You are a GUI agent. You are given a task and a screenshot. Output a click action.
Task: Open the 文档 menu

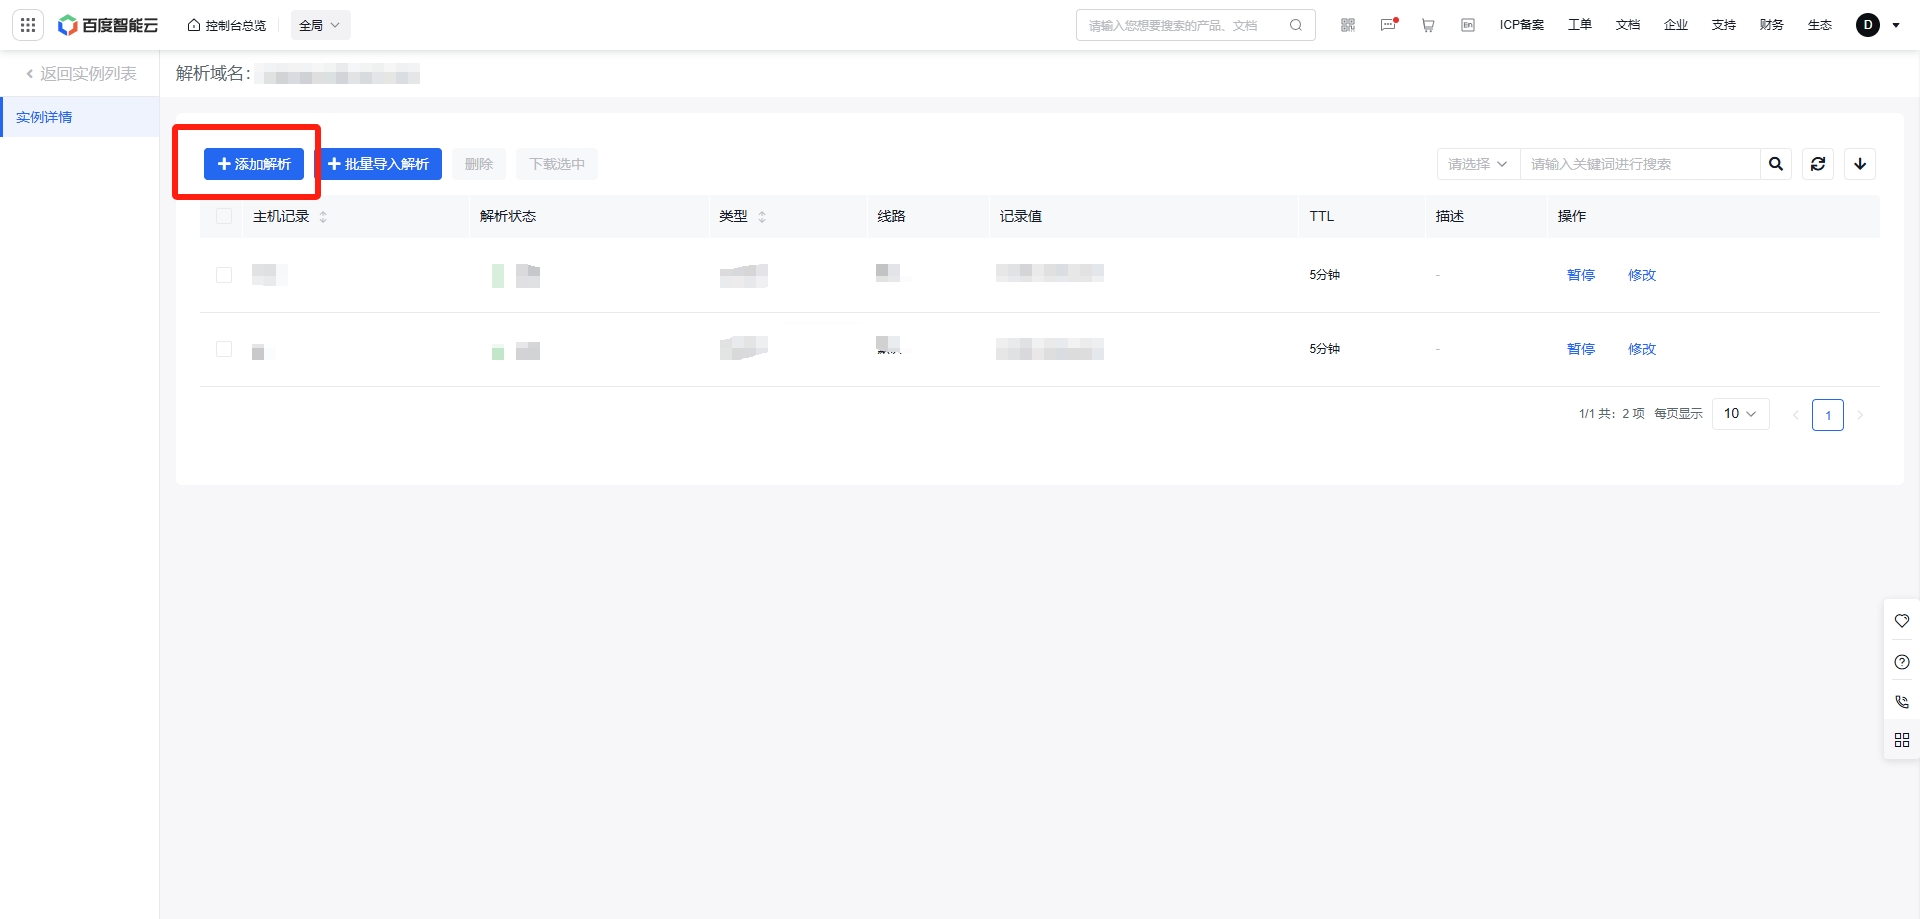pos(1628,25)
